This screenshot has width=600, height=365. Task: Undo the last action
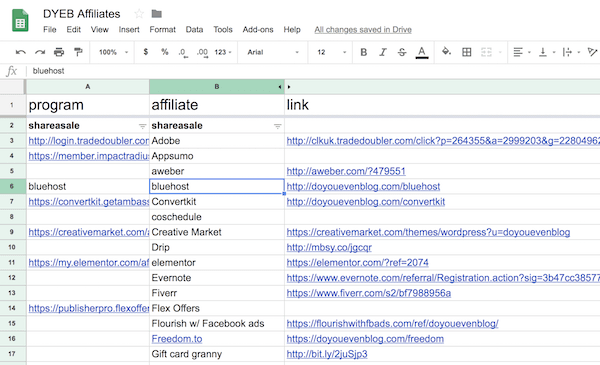(21, 52)
